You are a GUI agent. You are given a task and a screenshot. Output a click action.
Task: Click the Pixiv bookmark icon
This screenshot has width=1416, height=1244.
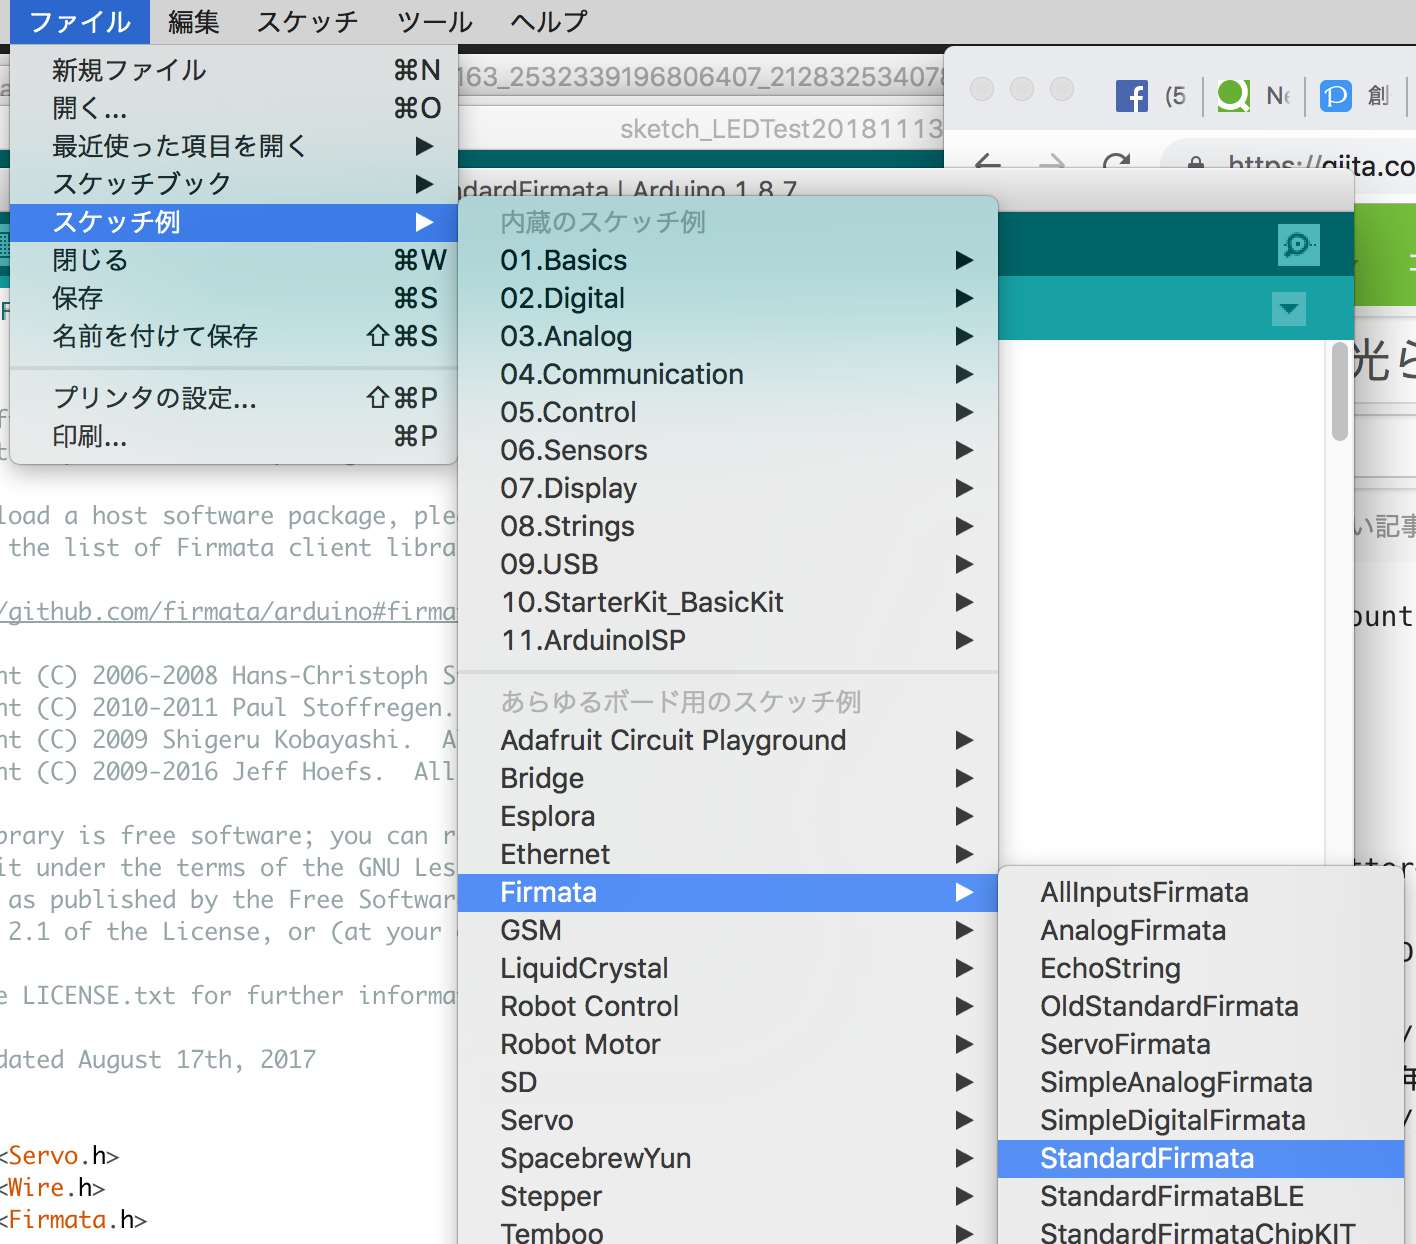click(1335, 95)
